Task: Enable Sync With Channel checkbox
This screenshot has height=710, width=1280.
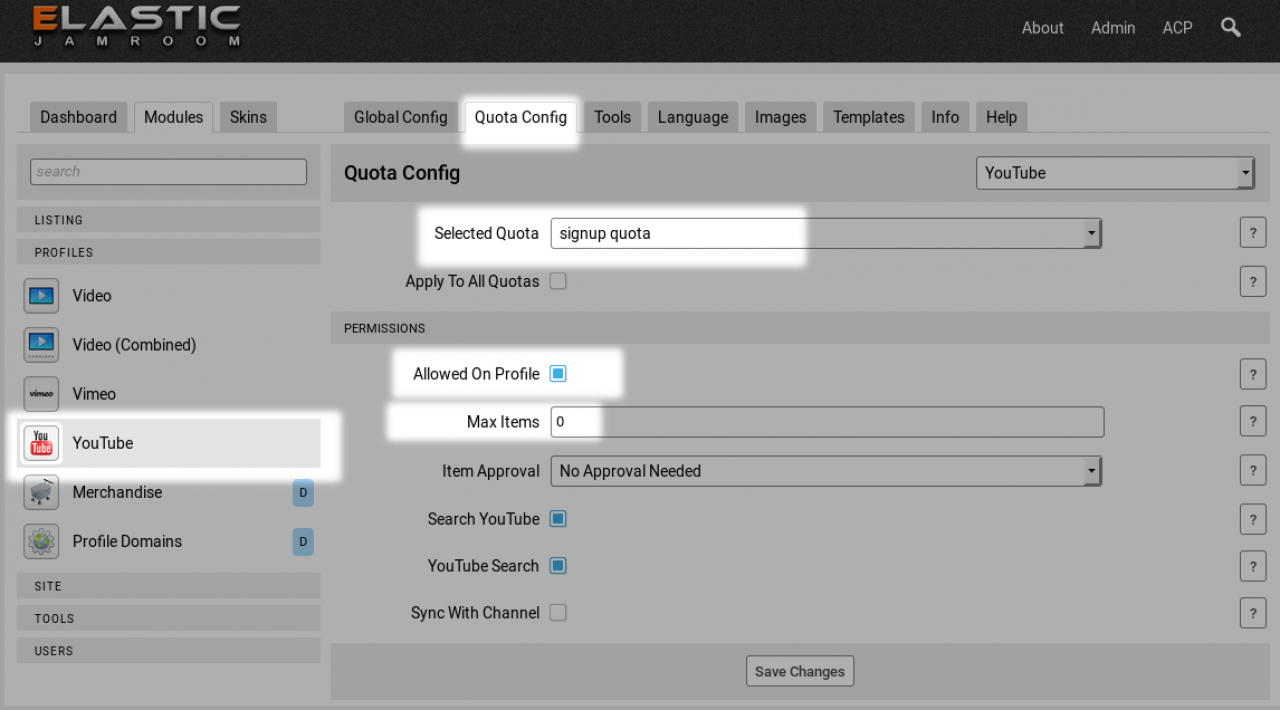Action: (x=558, y=613)
